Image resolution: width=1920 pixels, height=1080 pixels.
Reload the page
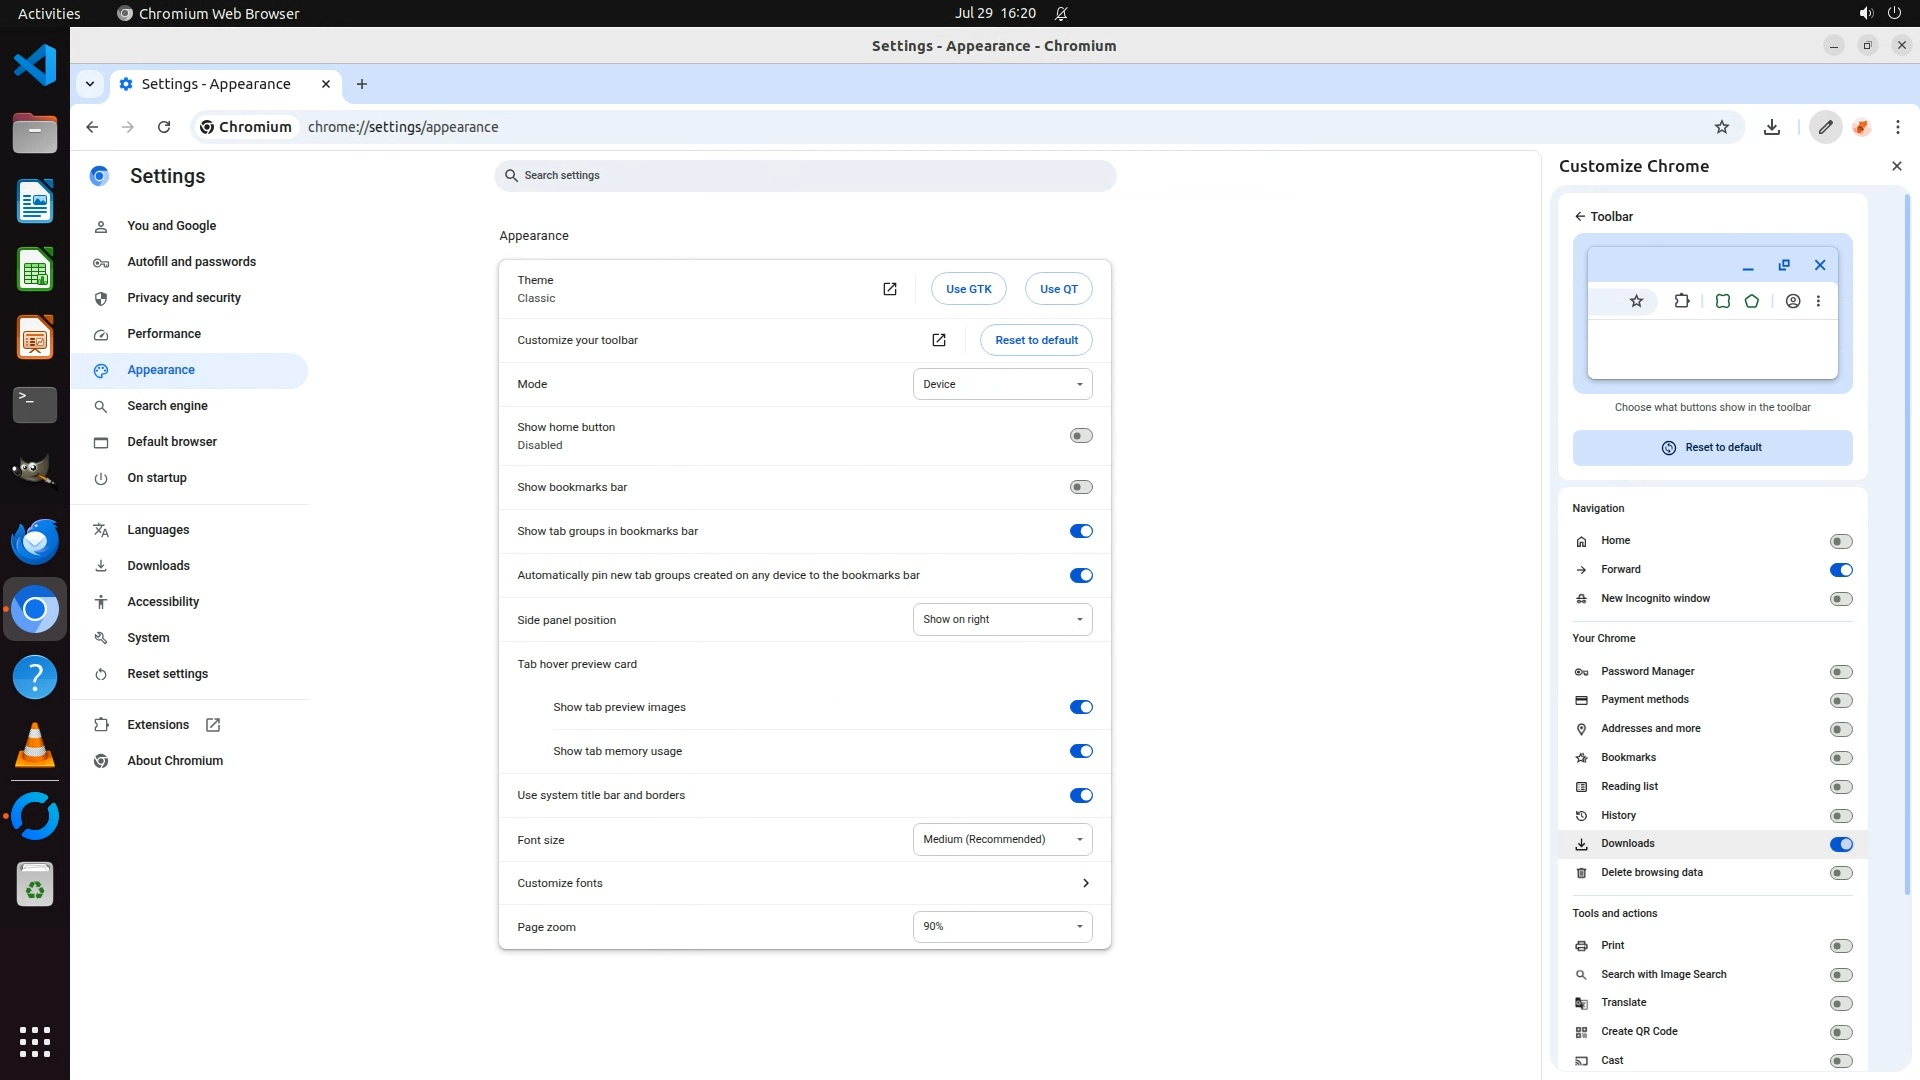point(164,127)
